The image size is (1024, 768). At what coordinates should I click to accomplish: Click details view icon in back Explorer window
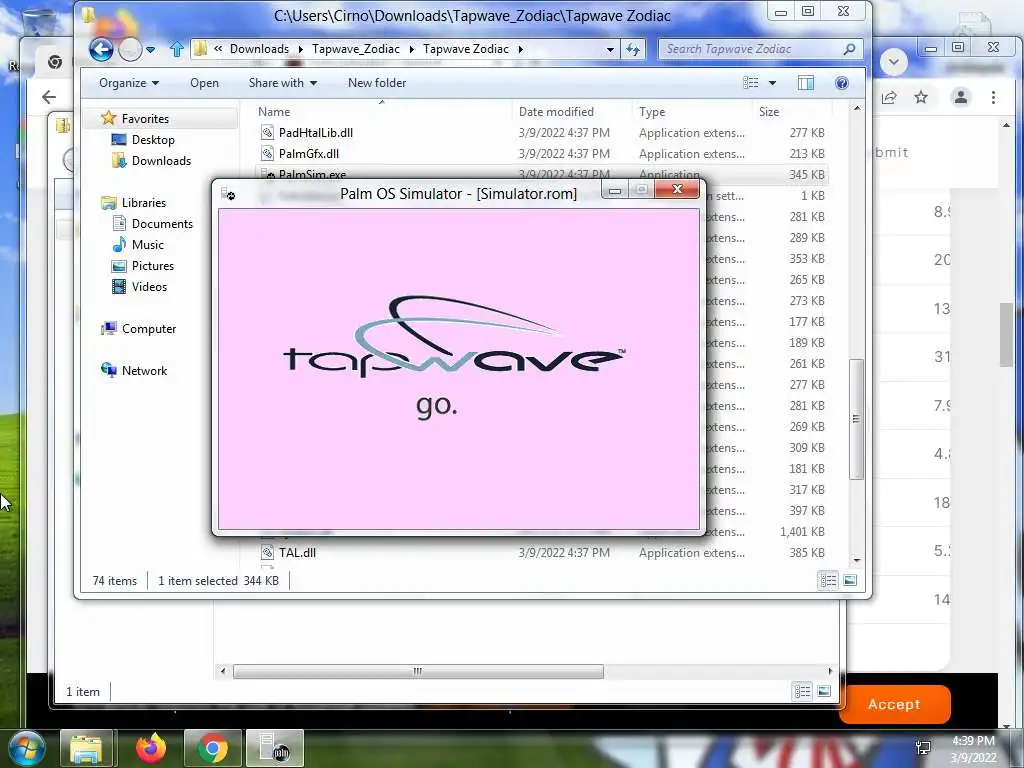click(803, 691)
